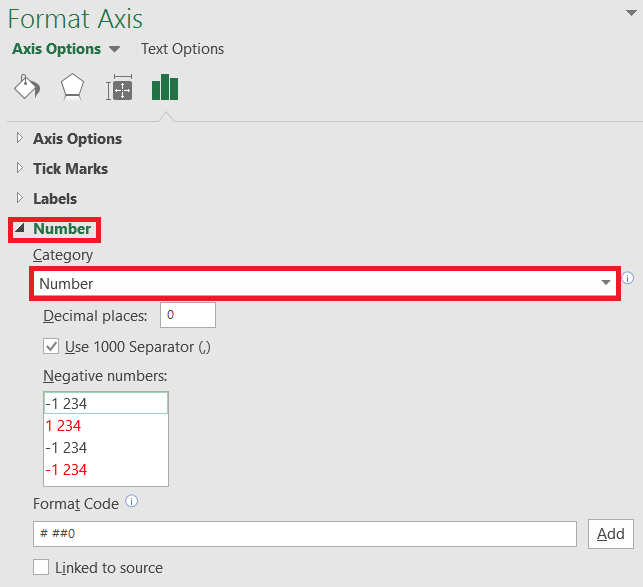Click the info icon beside Category dropdown
Image resolution: width=643 pixels, height=587 pixels.
pos(628,278)
